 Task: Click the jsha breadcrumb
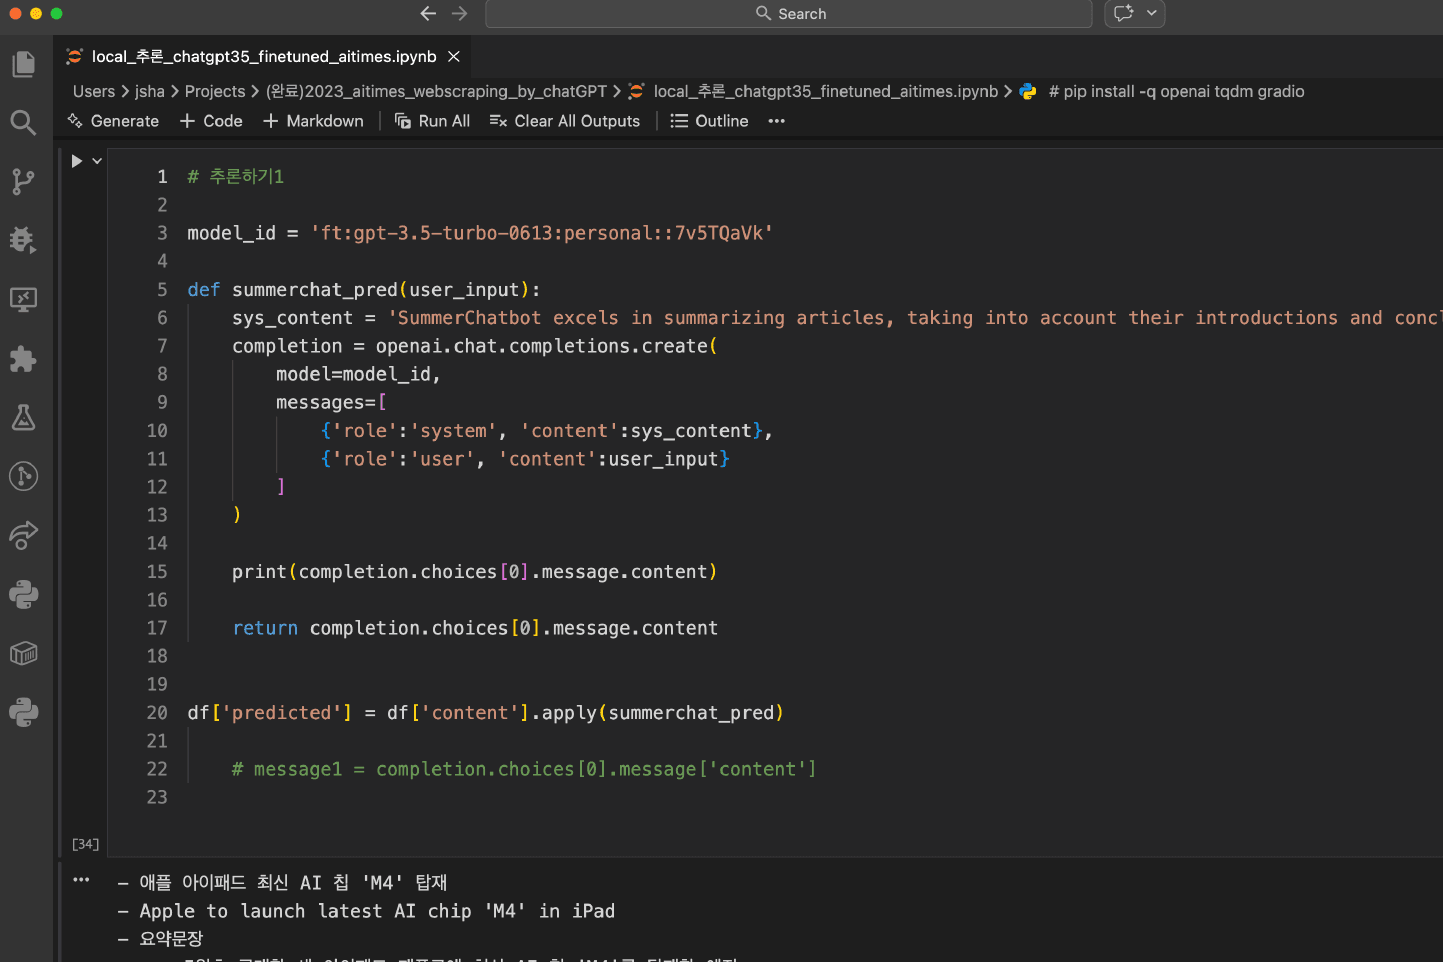[x=150, y=91]
